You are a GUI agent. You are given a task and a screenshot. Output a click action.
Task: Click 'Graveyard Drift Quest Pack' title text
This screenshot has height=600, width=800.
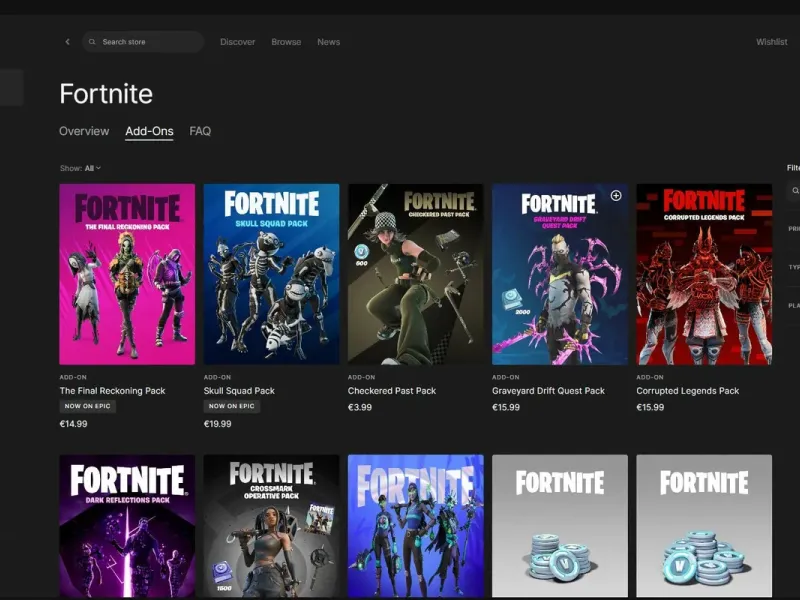(x=548, y=391)
